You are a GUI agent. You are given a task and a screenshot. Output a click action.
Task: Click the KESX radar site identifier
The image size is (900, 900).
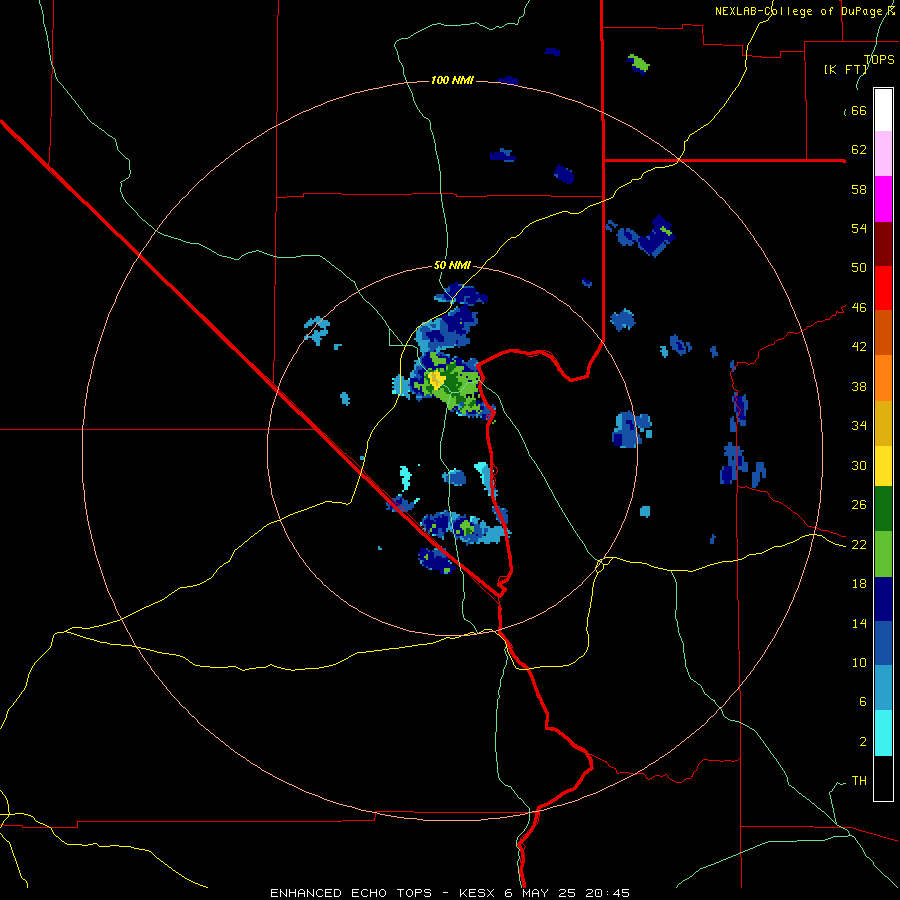478,893
